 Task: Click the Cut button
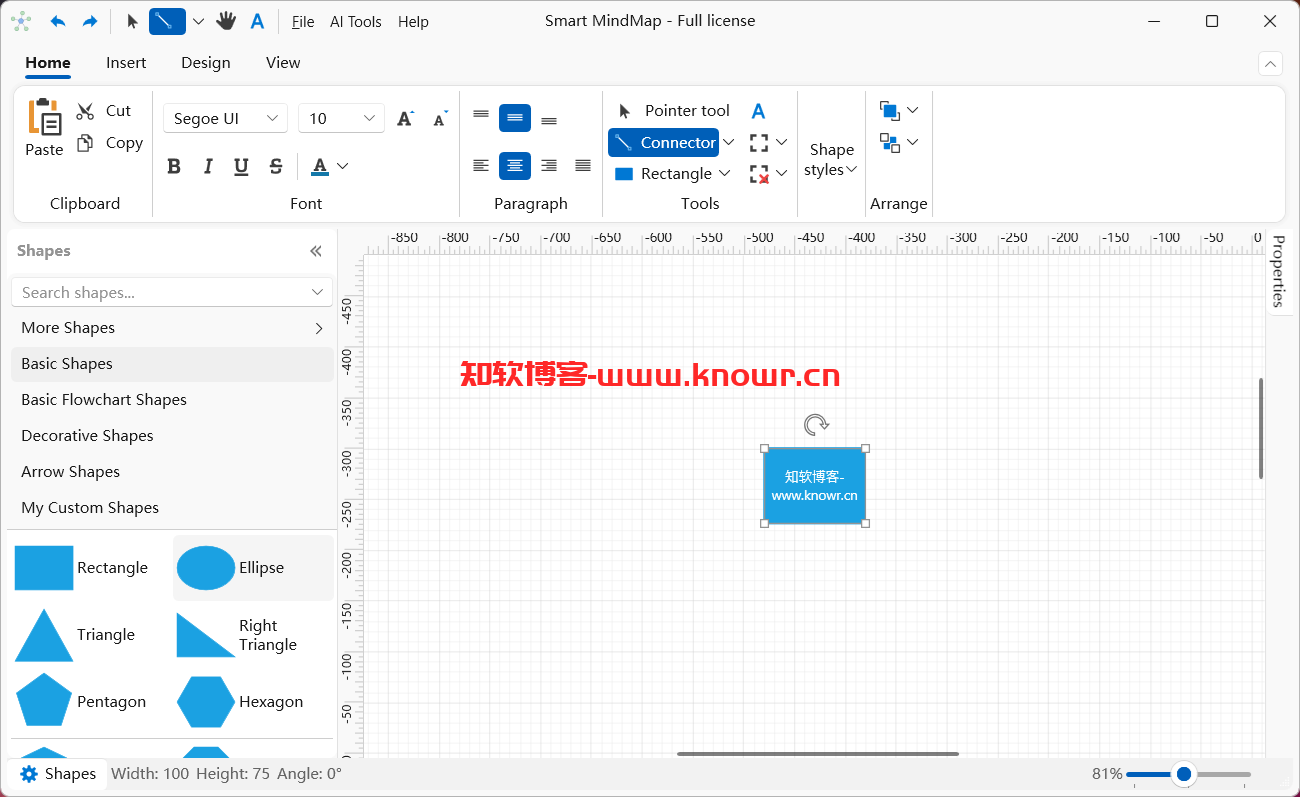(x=105, y=111)
